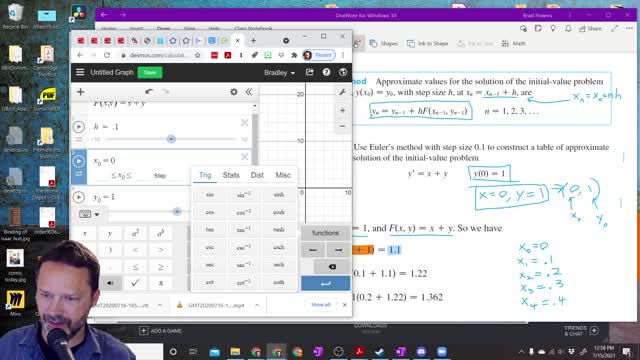Click the Chrome address bar
Viewport: 640px width, 360px height.
(x=157, y=55)
